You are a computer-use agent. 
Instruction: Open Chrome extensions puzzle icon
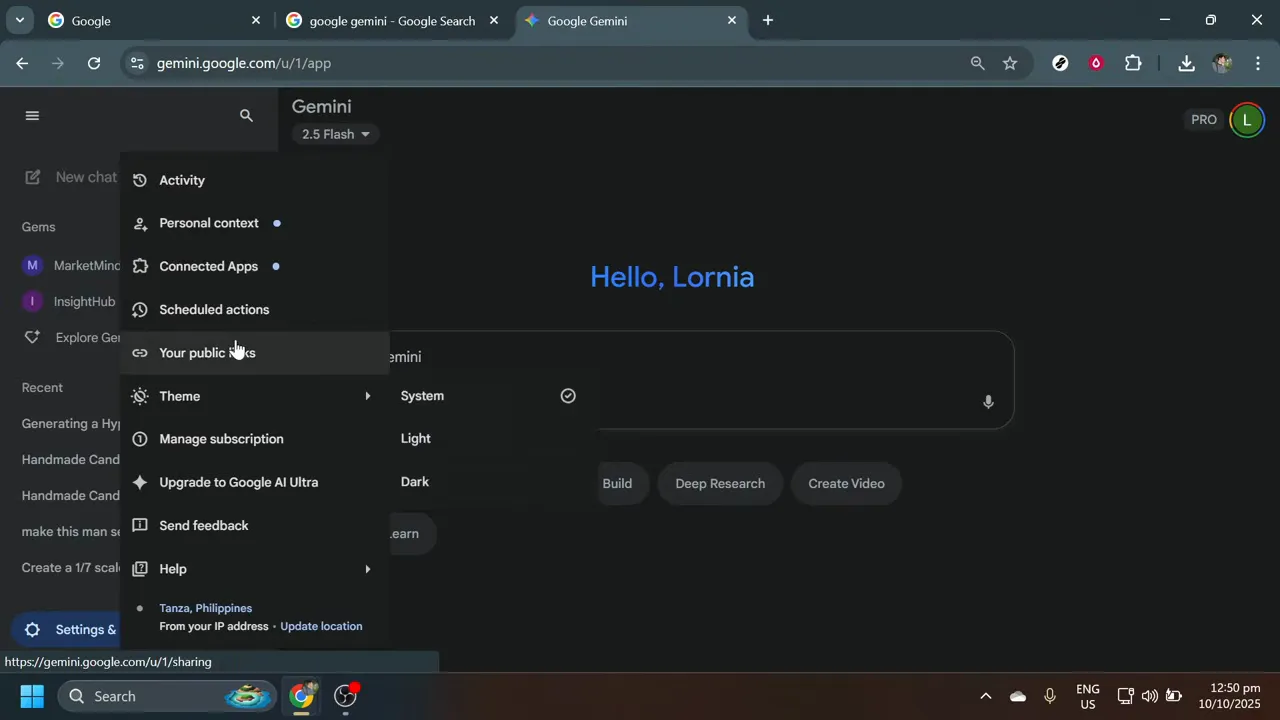coord(1133,63)
